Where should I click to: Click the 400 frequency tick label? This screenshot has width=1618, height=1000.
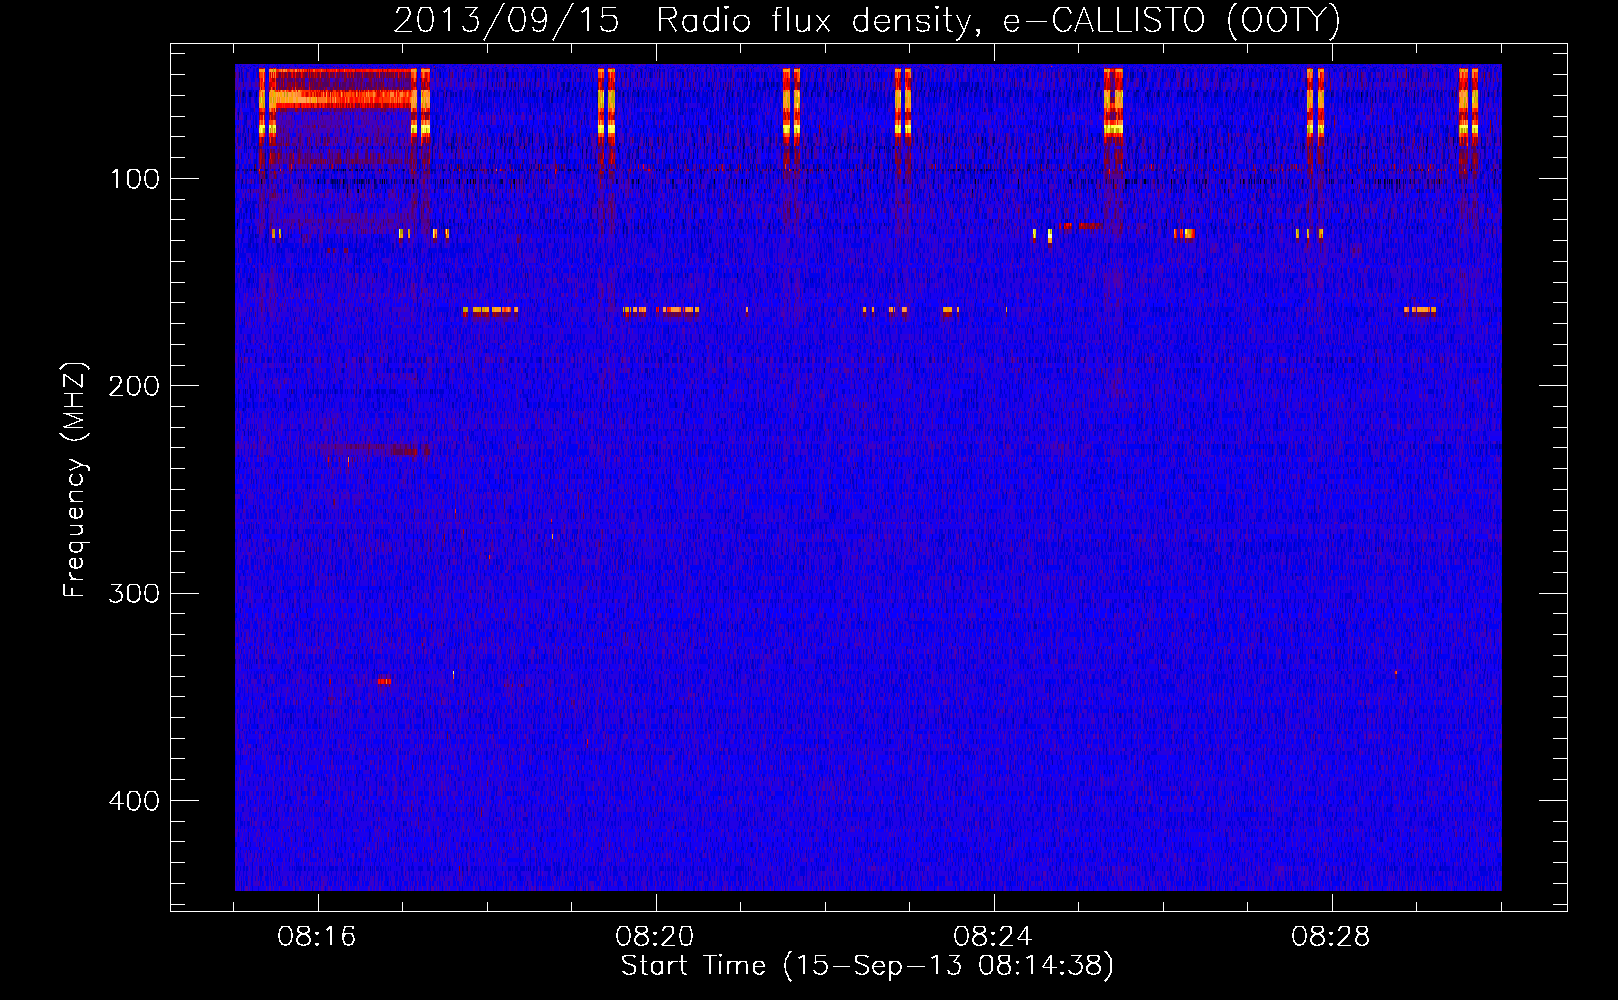[x=135, y=801]
